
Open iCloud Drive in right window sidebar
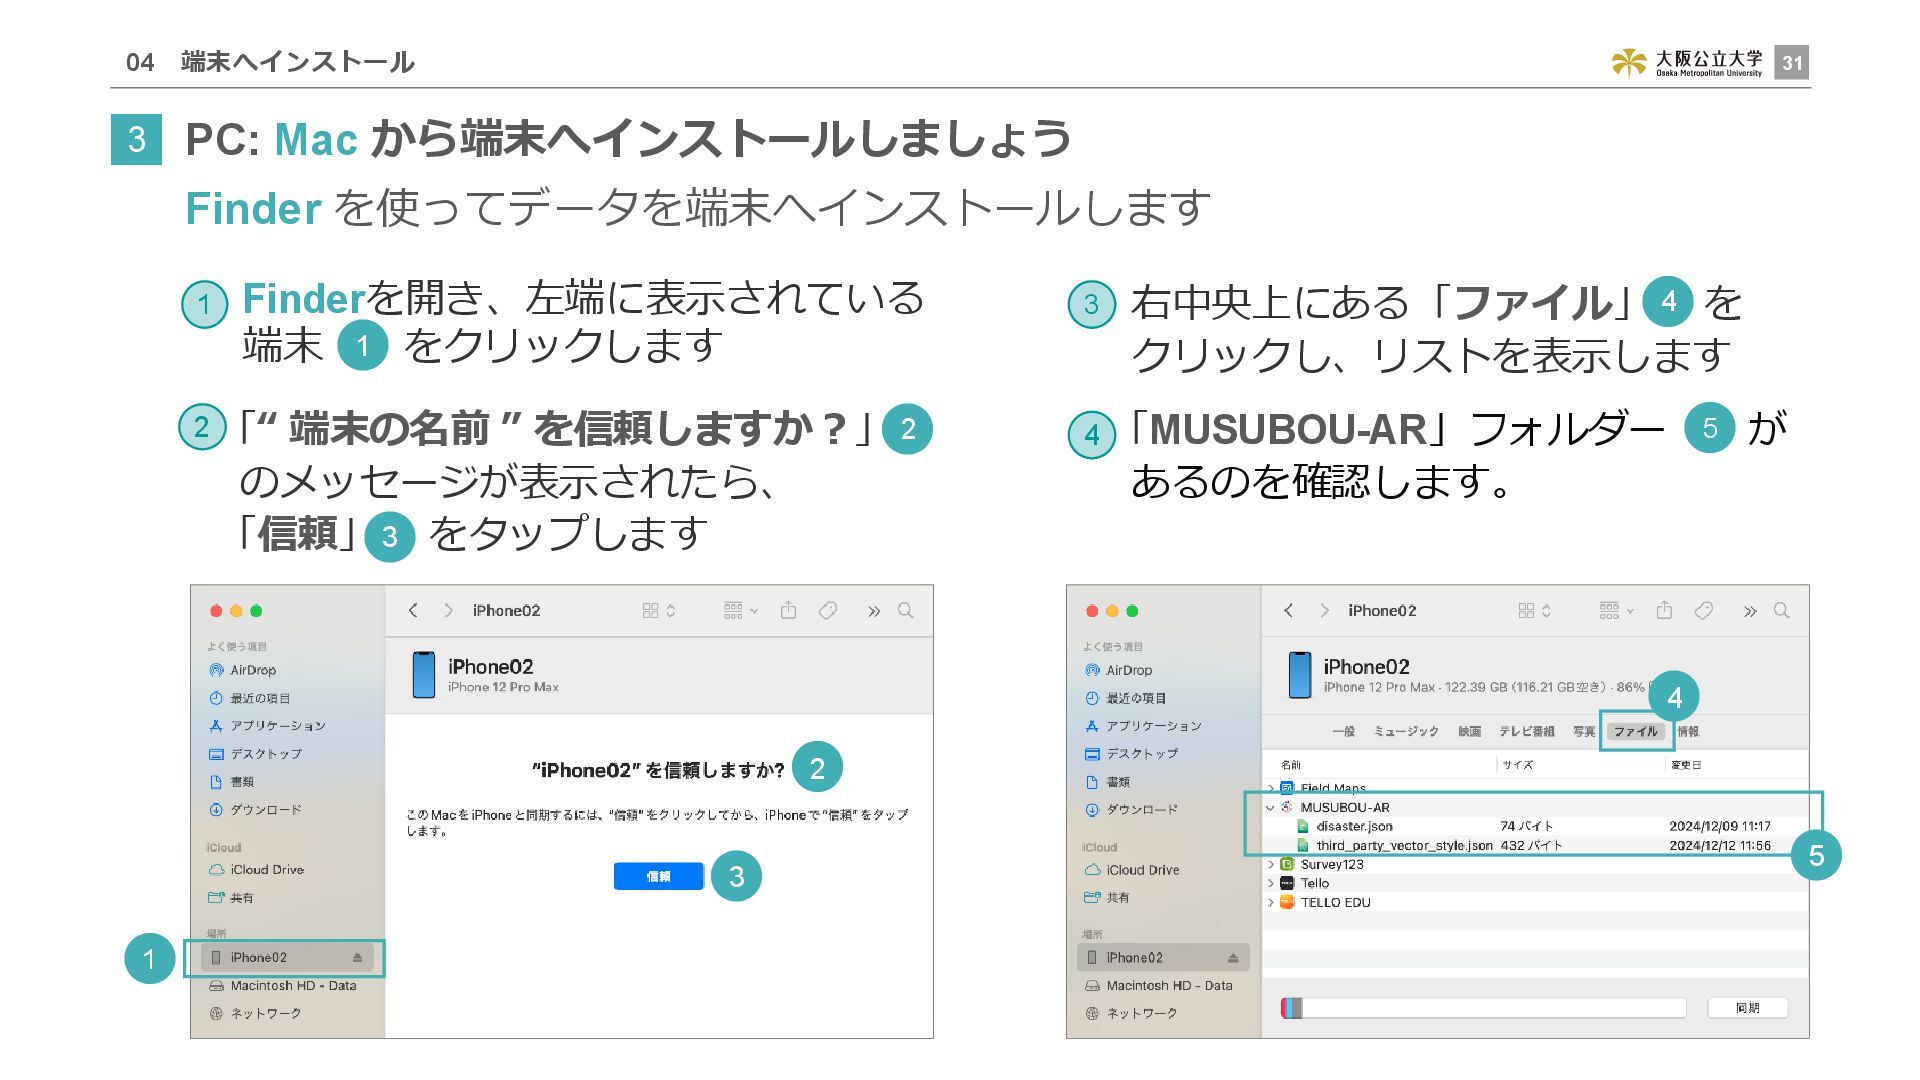1132,870
